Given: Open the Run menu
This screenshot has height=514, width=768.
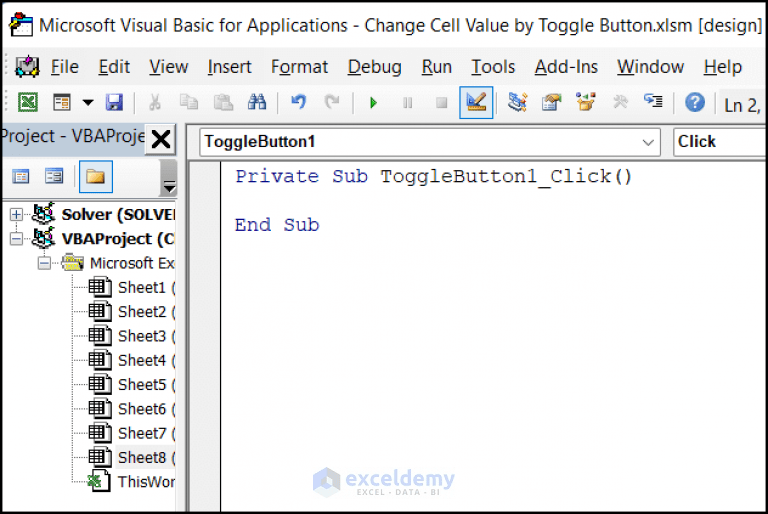Looking at the screenshot, I should (x=436, y=67).
